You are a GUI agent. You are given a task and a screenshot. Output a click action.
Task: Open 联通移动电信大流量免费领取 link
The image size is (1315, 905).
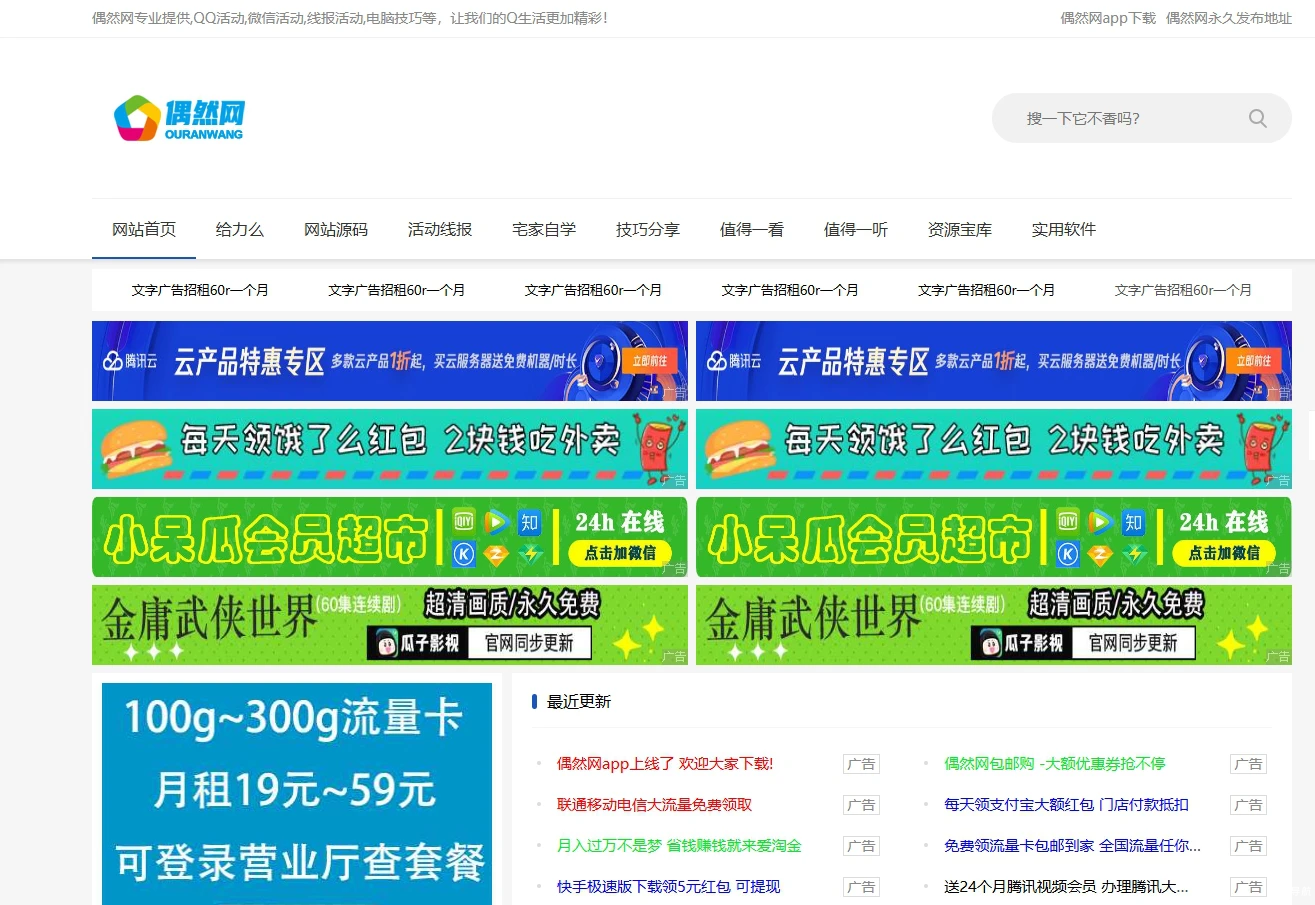point(654,805)
